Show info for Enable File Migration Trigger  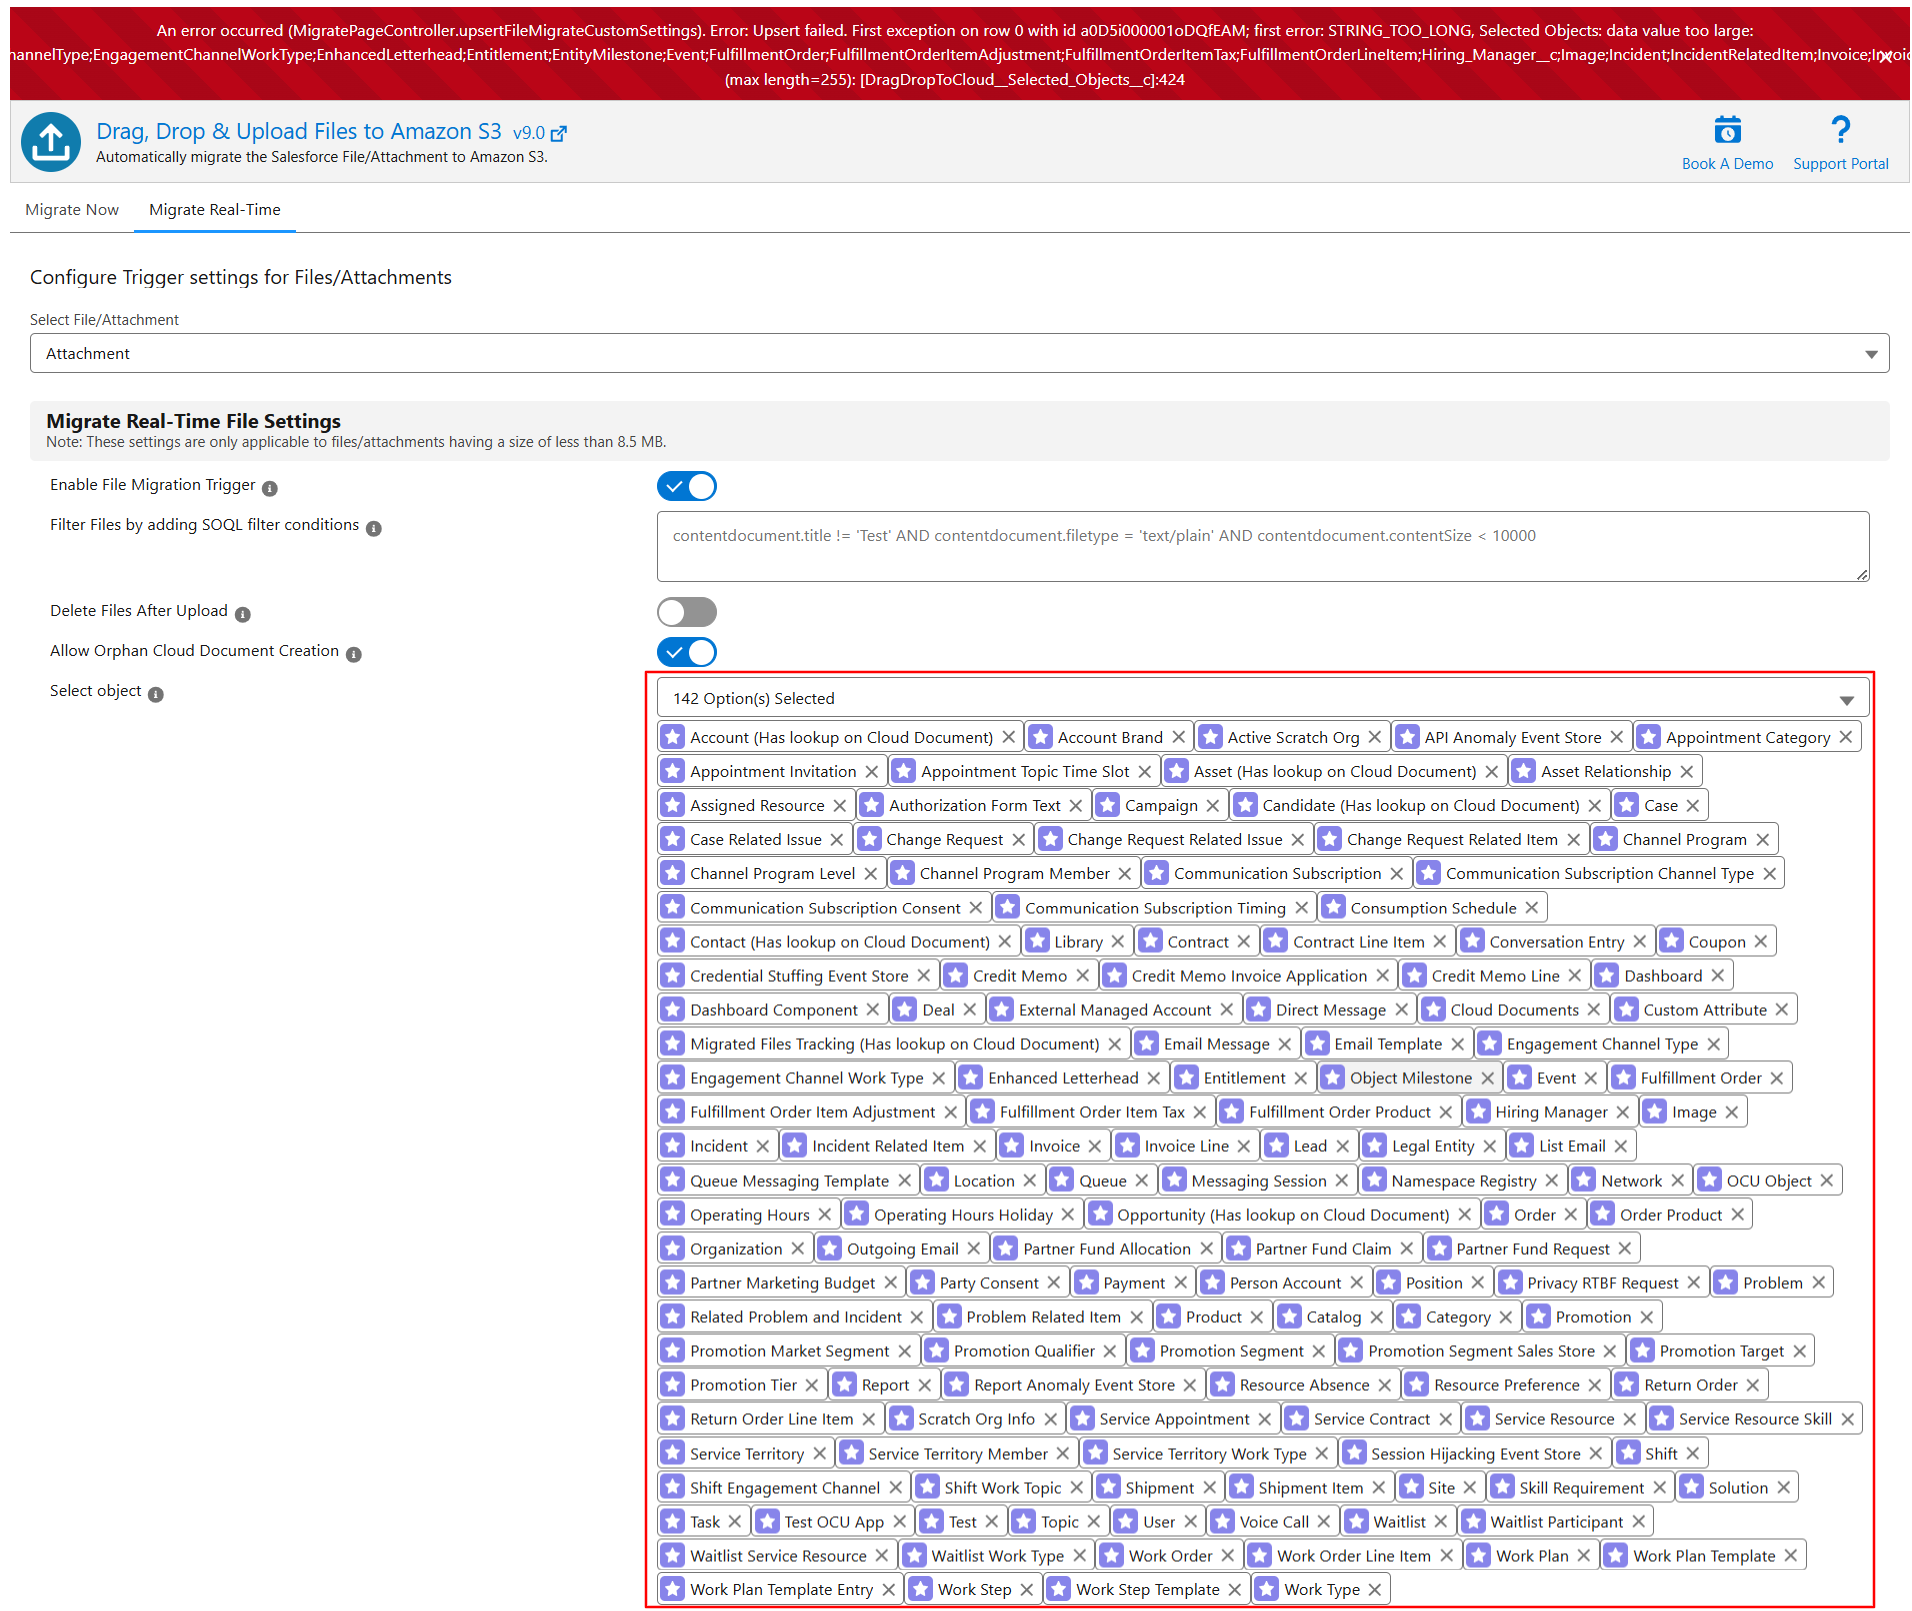coord(270,488)
